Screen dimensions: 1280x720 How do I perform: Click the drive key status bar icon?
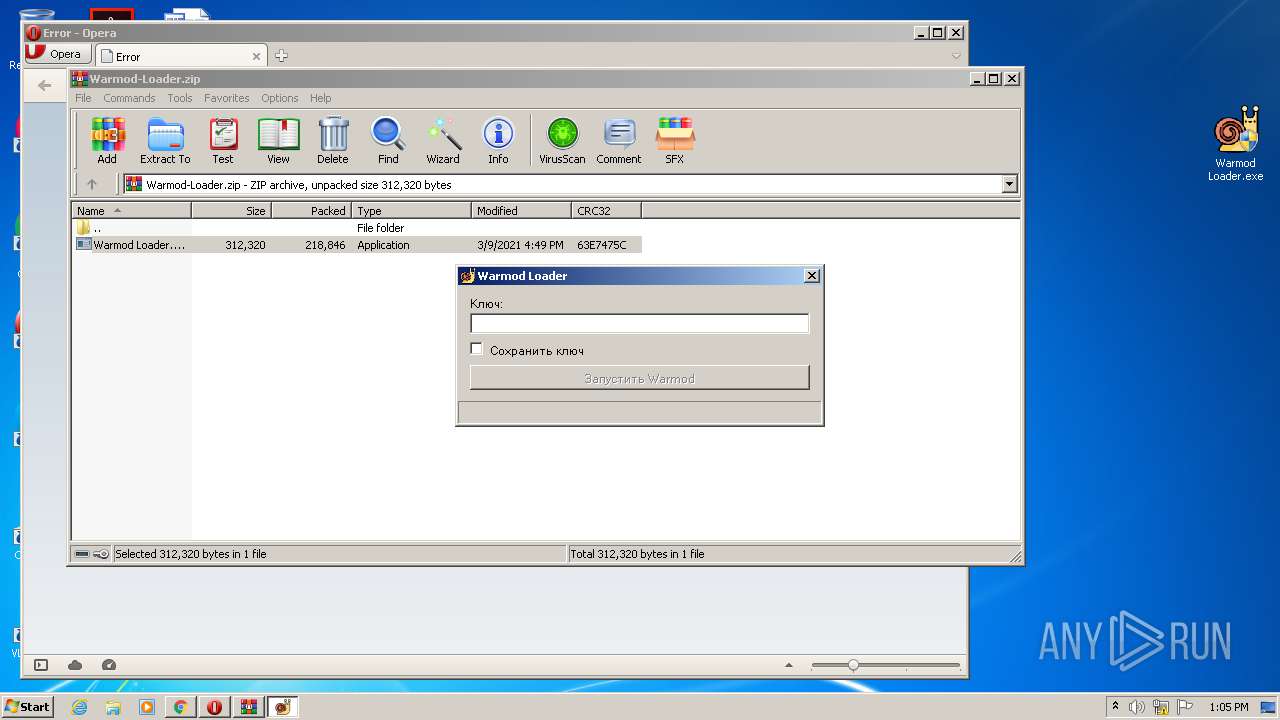click(x=92, y=554)
